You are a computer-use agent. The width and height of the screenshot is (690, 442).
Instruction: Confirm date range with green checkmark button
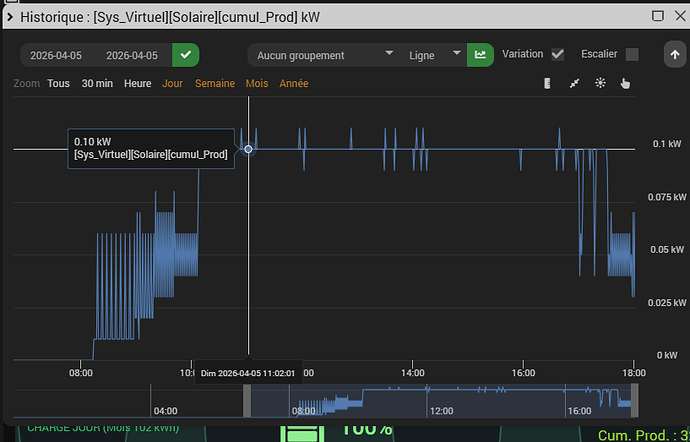pos(185,55)
